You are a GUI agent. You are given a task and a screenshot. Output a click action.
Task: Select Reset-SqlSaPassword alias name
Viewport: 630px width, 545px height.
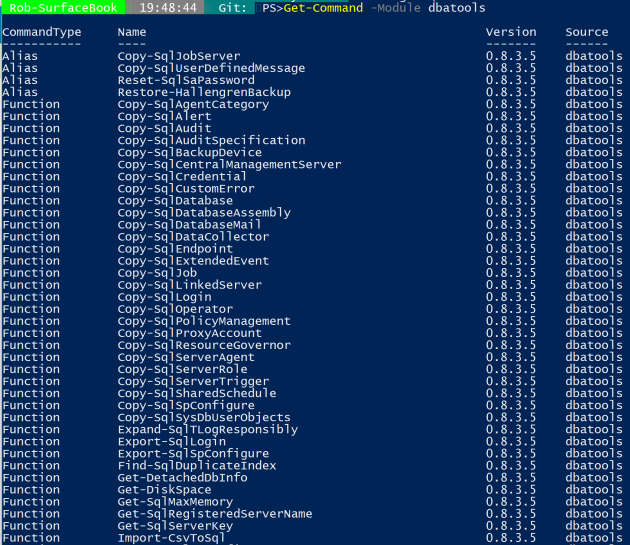[186, 80]
